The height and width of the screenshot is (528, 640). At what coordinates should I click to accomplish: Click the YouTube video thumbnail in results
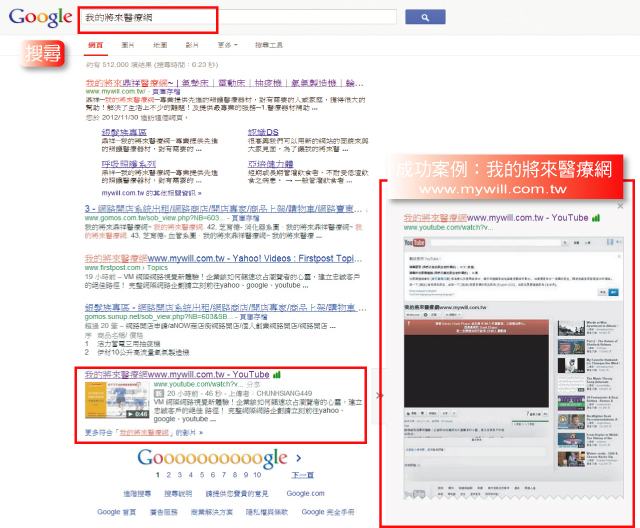(117, 400)
